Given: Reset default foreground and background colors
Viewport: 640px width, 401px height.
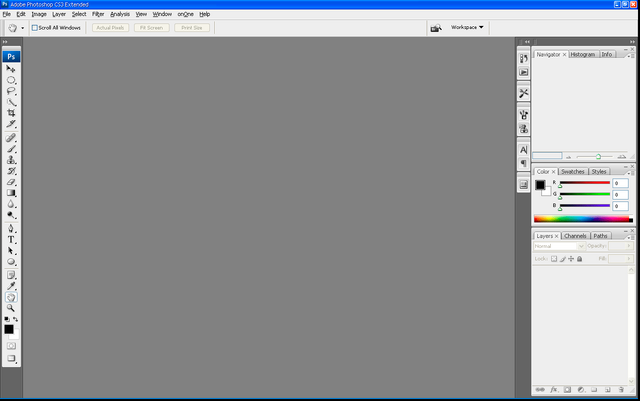Looking at the screenshot, I should point(7,319).
